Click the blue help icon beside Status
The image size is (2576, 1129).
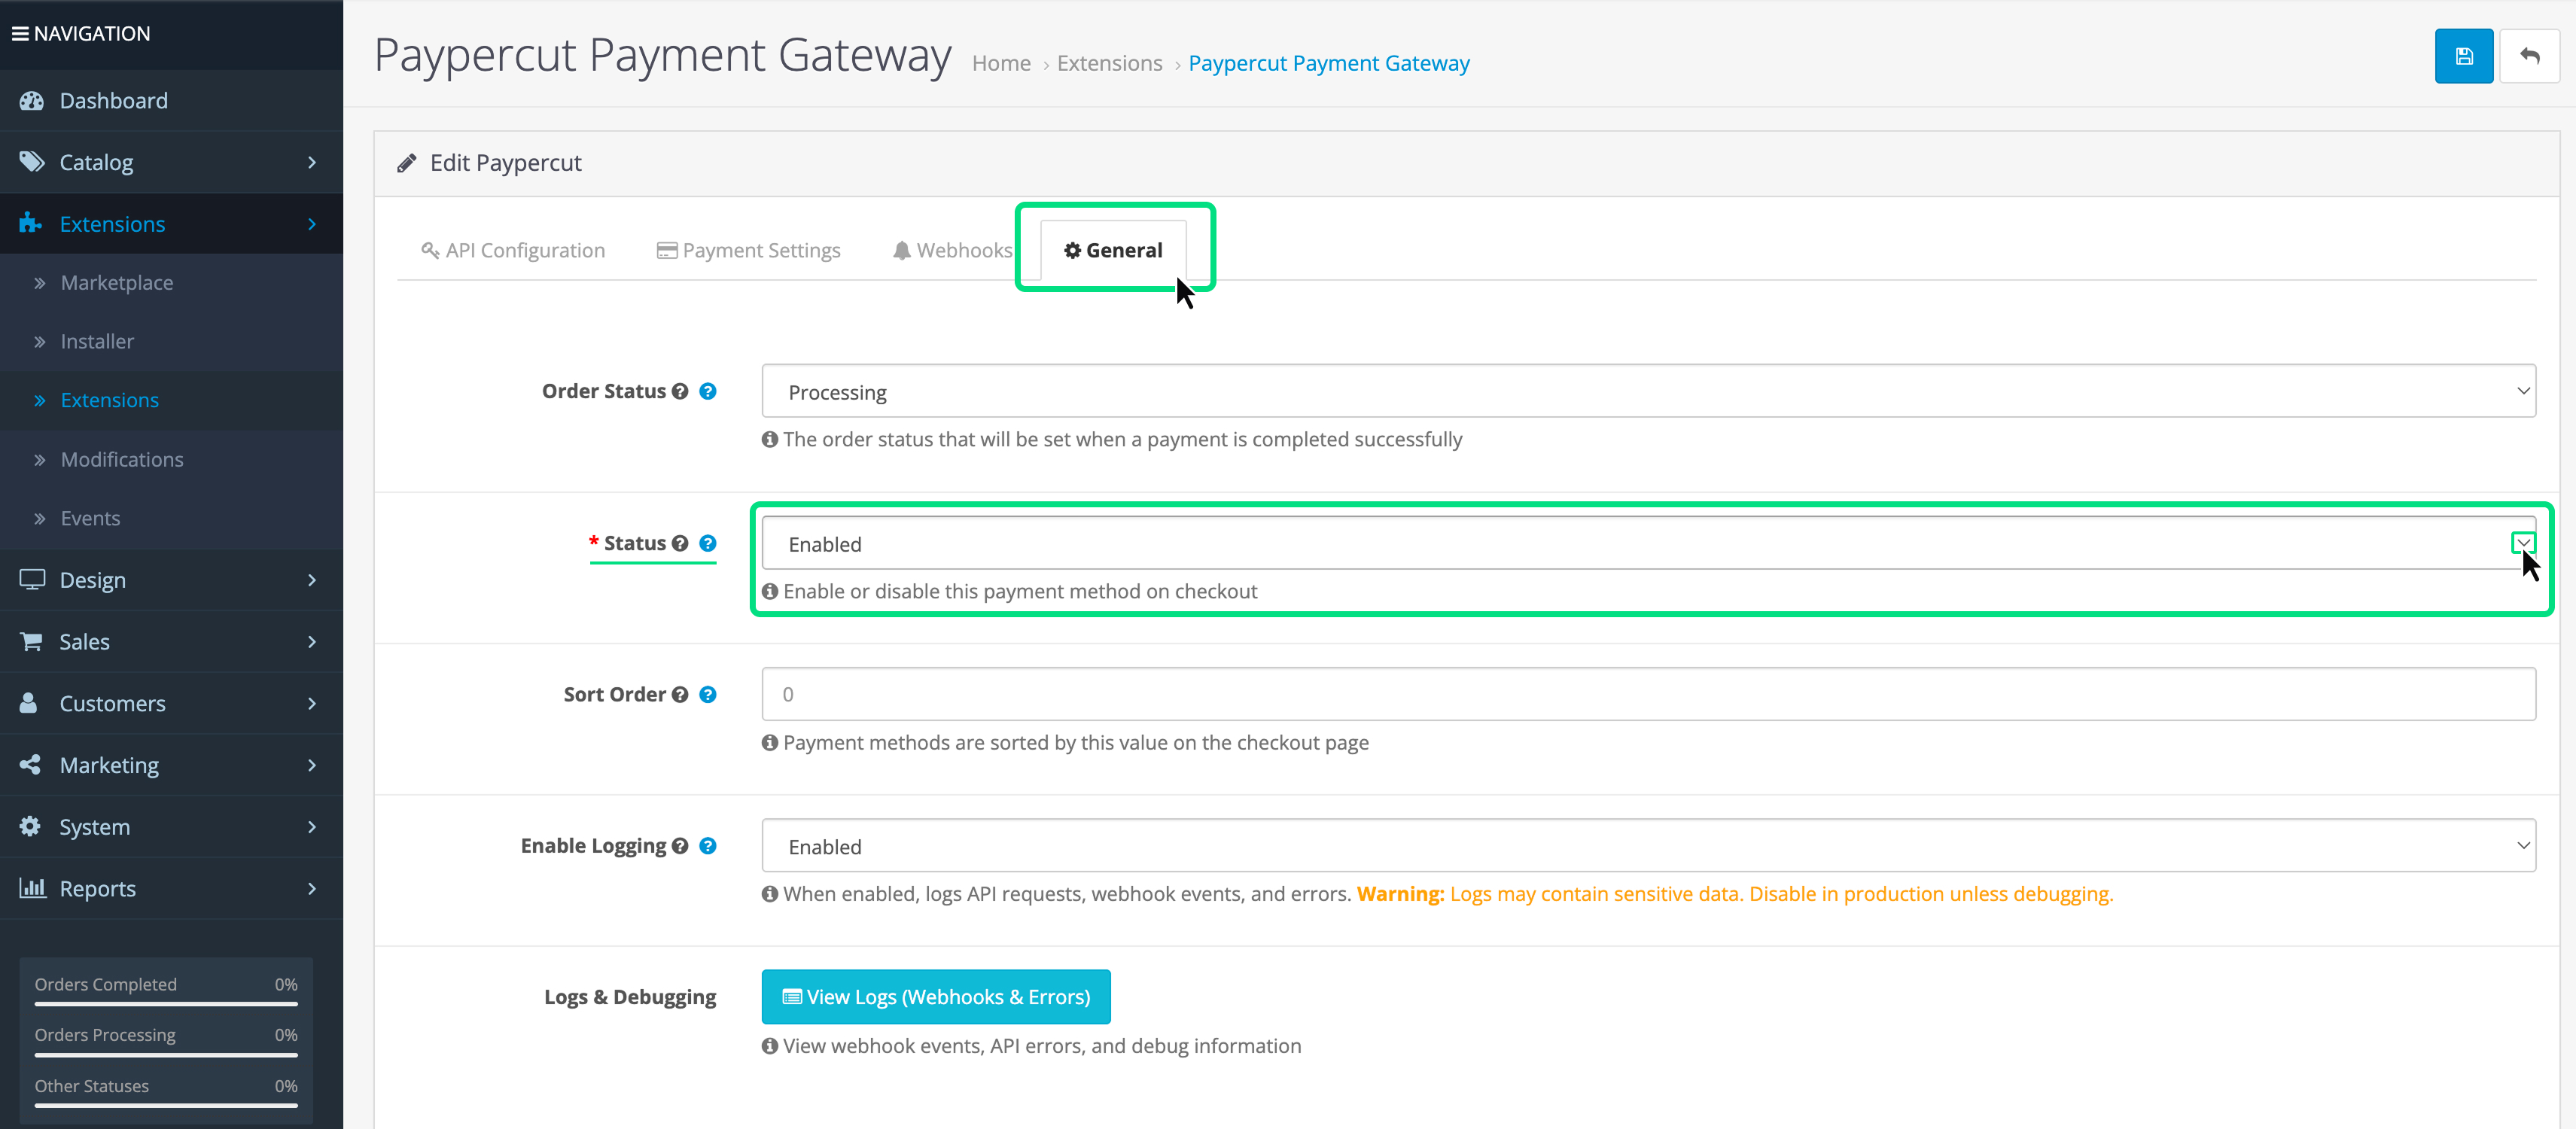tap(708, 543)
